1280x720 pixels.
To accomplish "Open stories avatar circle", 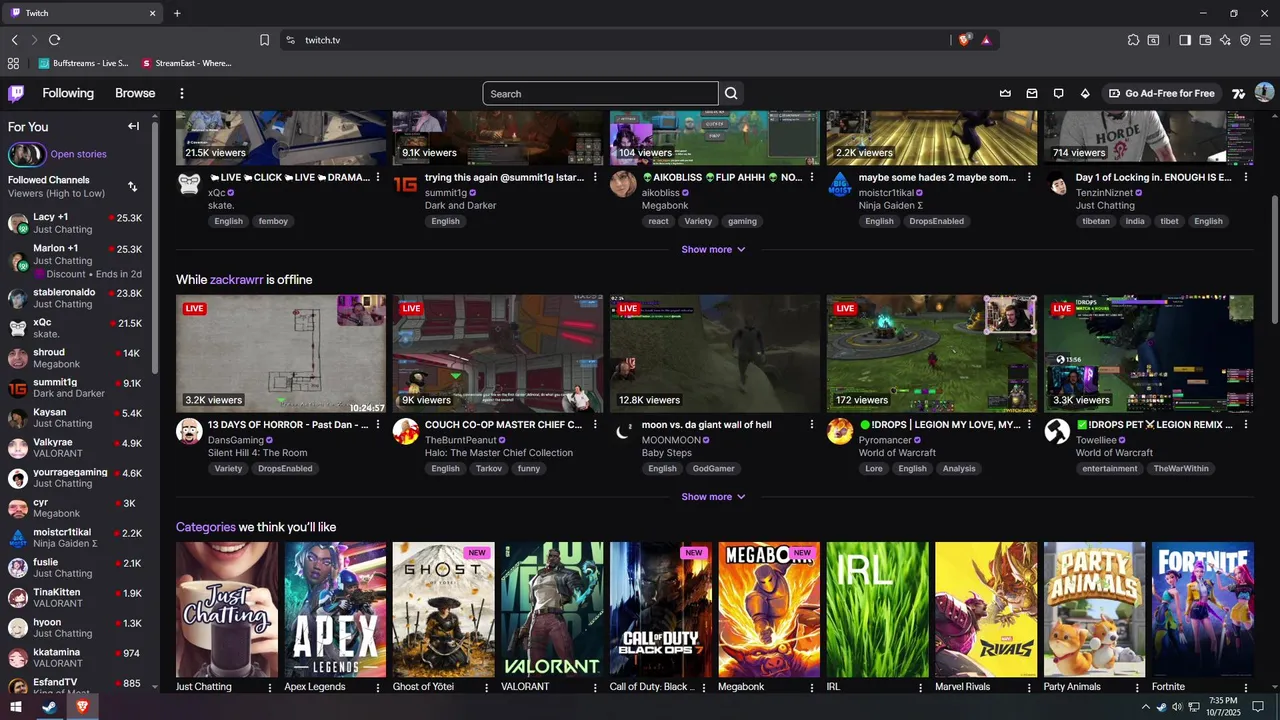I will click(27, 154).
